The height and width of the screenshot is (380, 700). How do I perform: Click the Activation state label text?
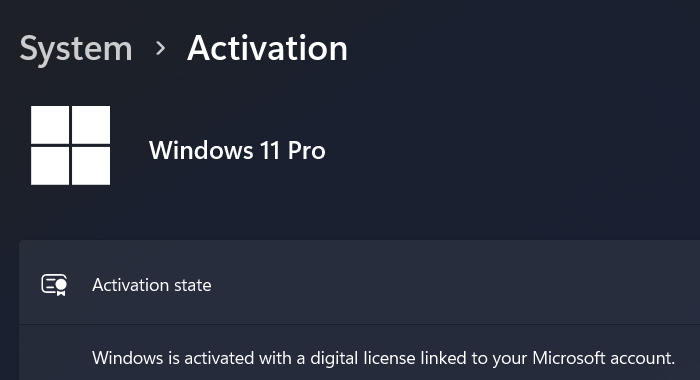tap(152, 285)
